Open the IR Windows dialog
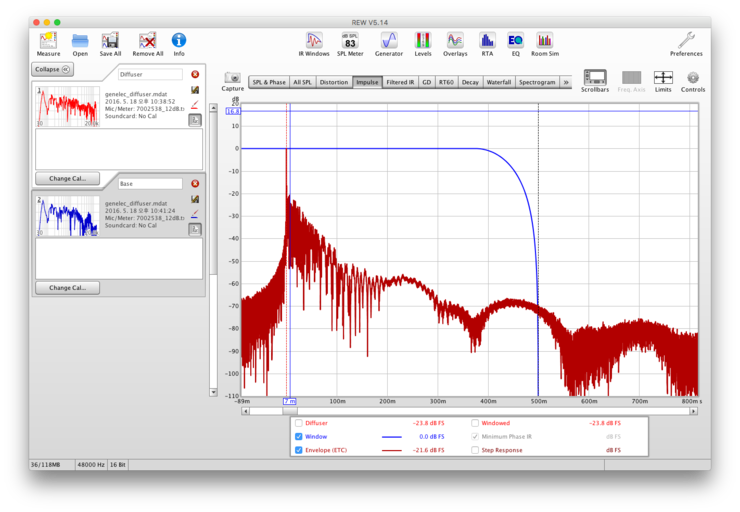The width and height of the screenshot is (740, 512). tap(314, 42)
